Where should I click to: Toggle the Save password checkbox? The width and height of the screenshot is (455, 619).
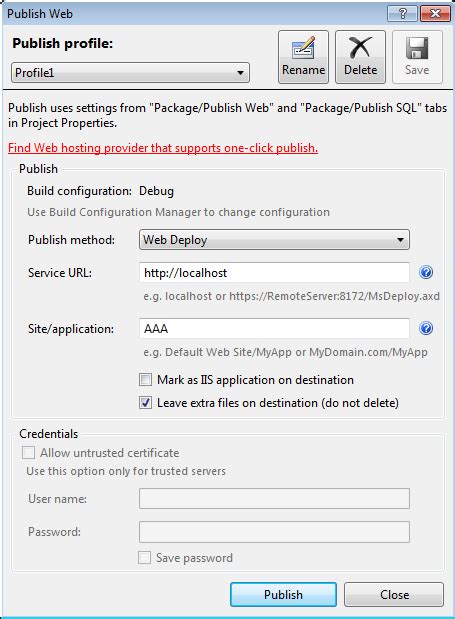tap(144, 558)
